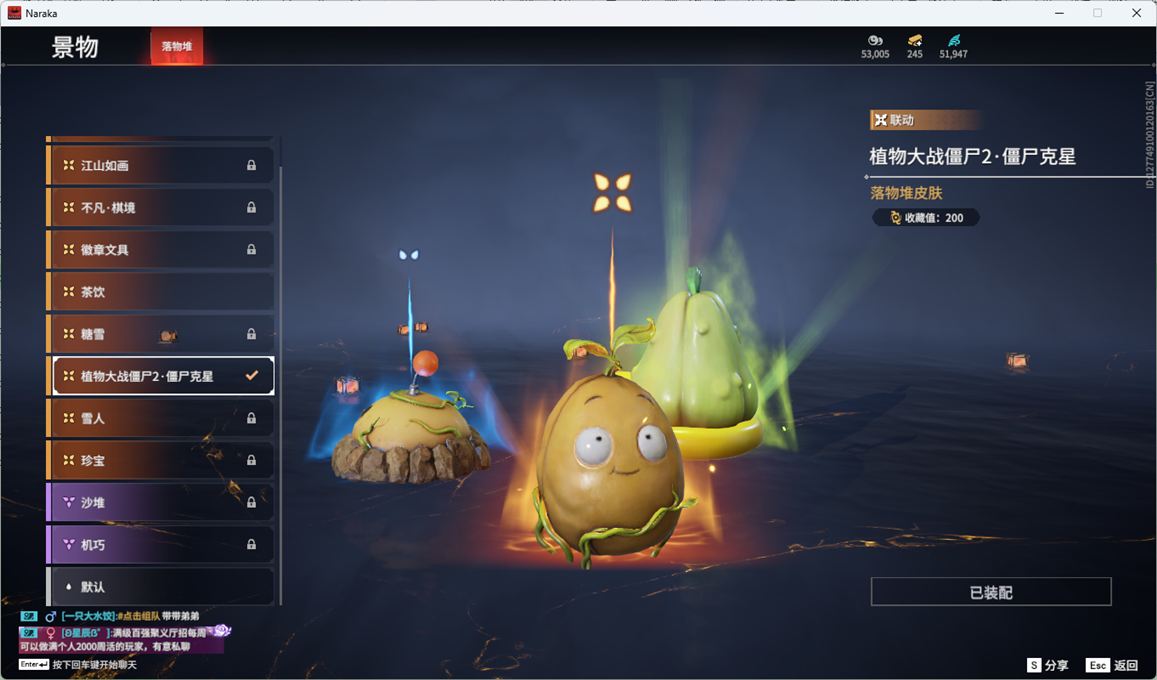Viewport: 1157px width, 680px height.
Task: Click the teal feather currency icon
Action: 953,40
